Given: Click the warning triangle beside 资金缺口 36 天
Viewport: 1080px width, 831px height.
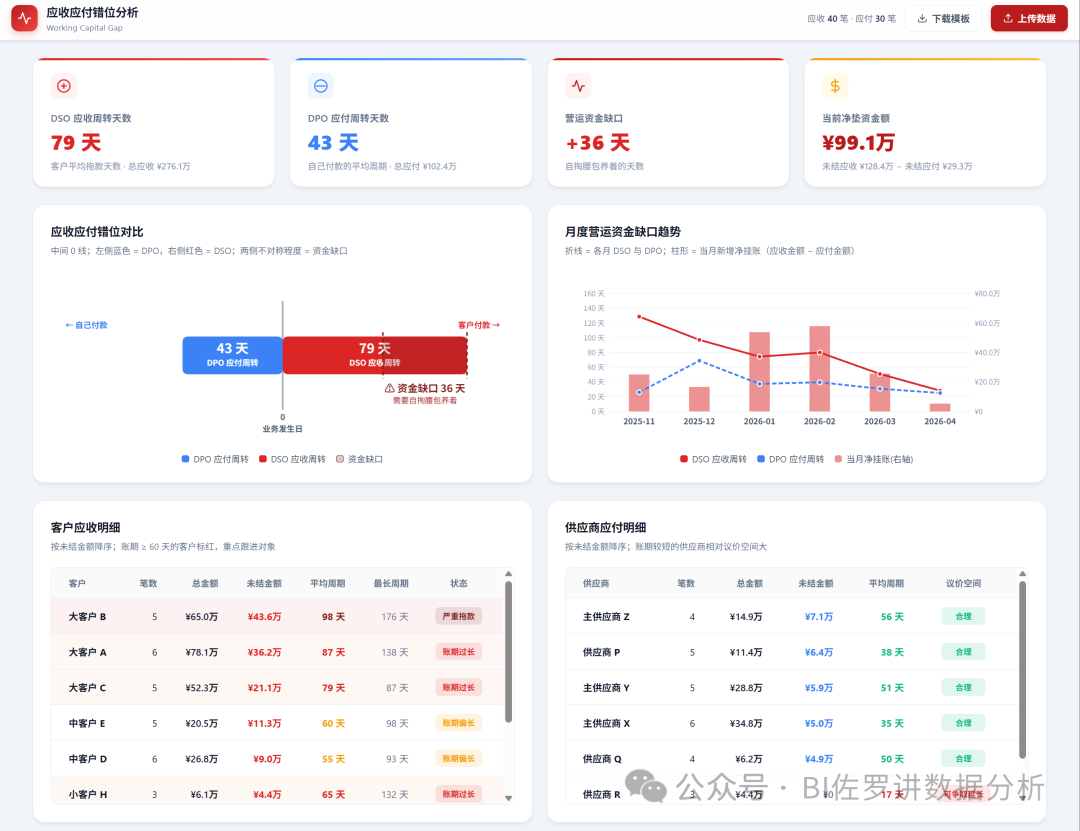Looking at the screenshot, I should [x=389, y=389].
